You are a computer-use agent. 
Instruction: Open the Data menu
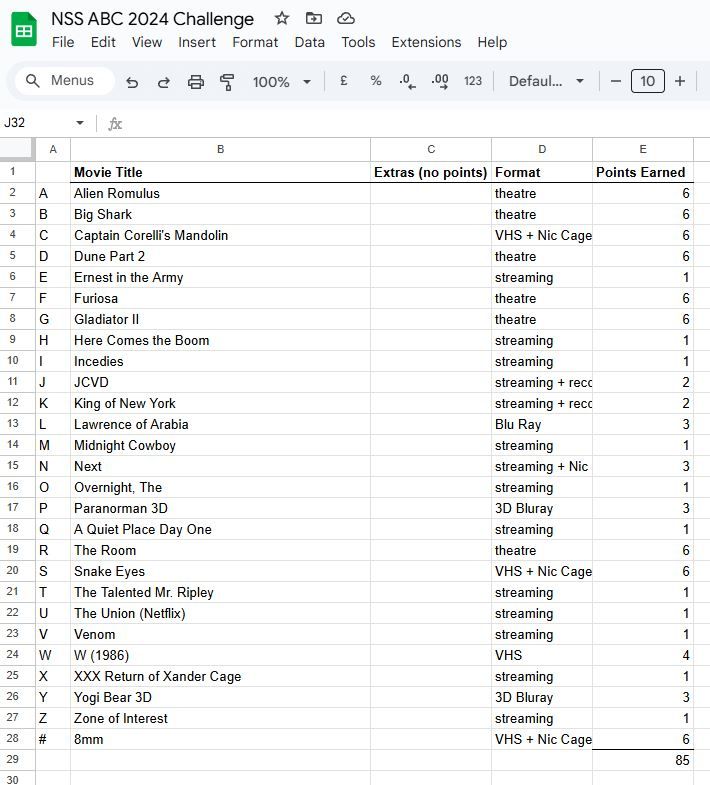pos(309,42)
